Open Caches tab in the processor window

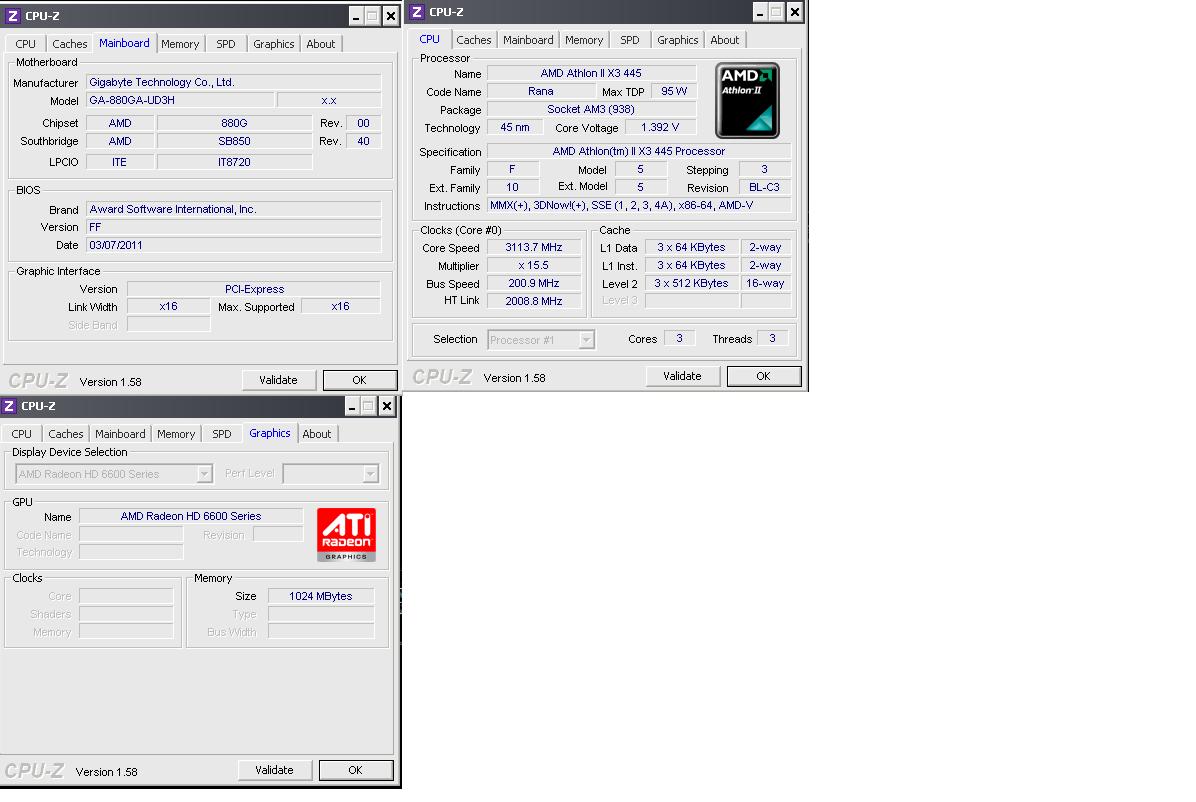[x=474, y=40]
